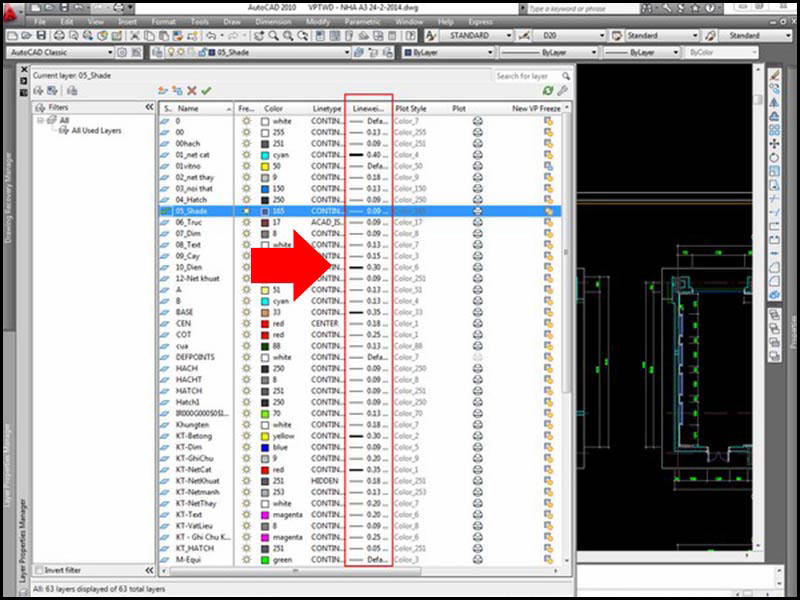Open layer Settings wrench icon
800x600 pixels.
tap(562, 91)
